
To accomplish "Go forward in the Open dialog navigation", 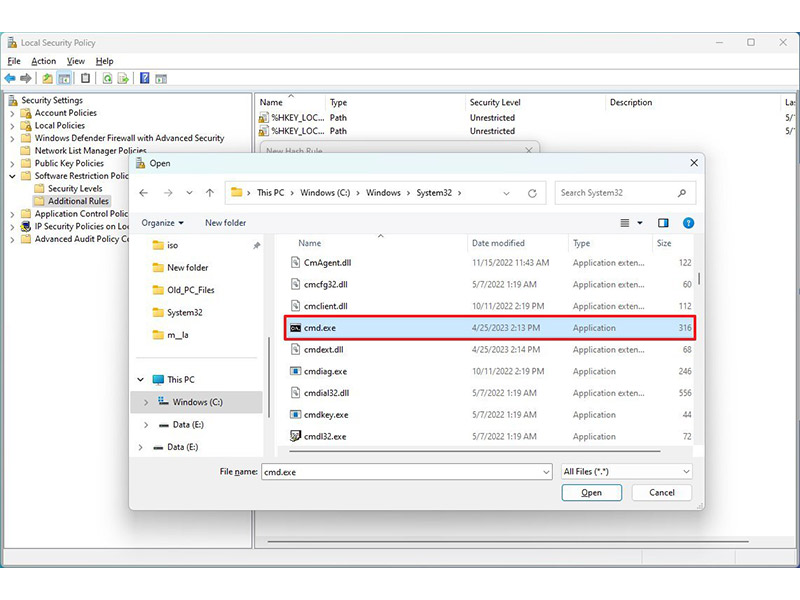I will click(168, 193).
